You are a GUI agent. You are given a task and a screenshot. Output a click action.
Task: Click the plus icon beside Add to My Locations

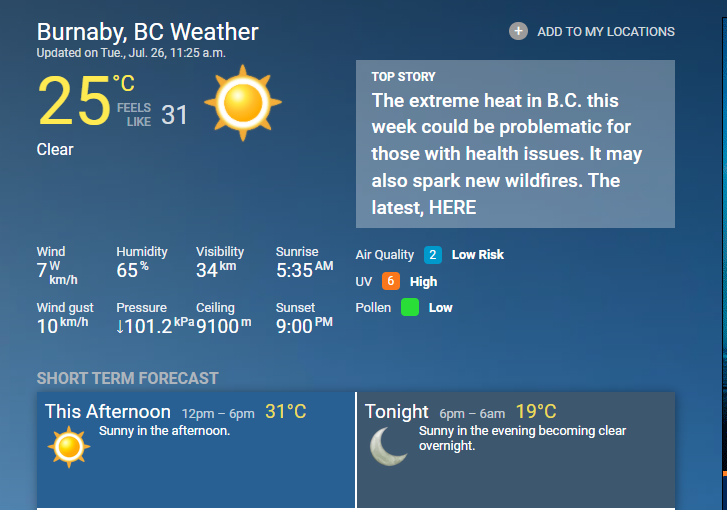[x=518, y=32]
